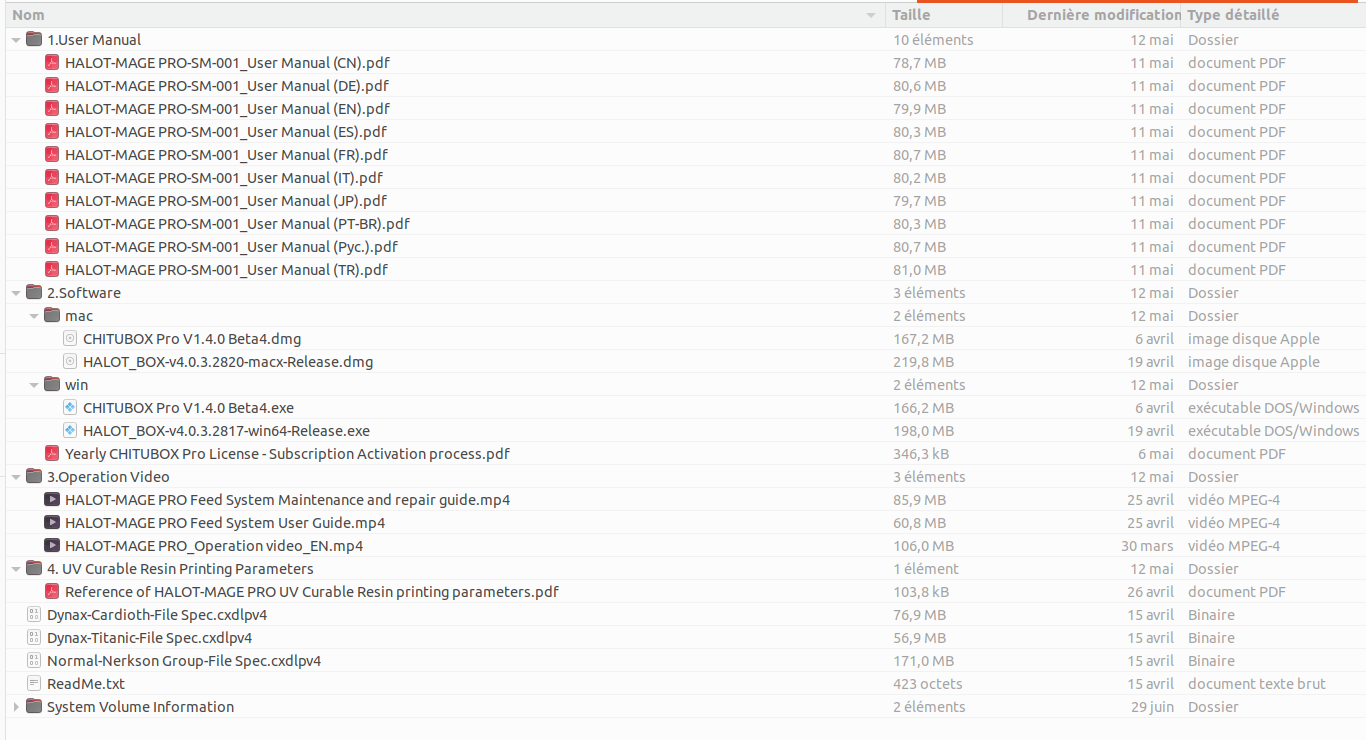Click the PDF icon beside User Manual (EN).pdf
Screen dimensions: 1366x740
pos(52,109)
